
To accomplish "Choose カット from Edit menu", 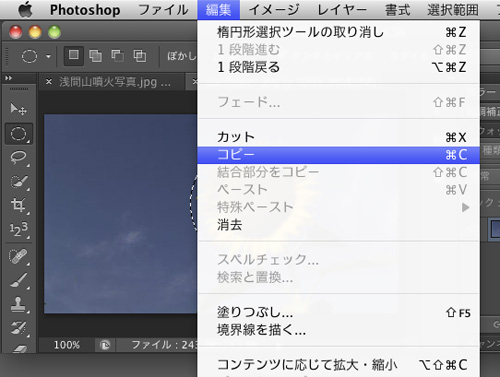I will pos(338,137).
